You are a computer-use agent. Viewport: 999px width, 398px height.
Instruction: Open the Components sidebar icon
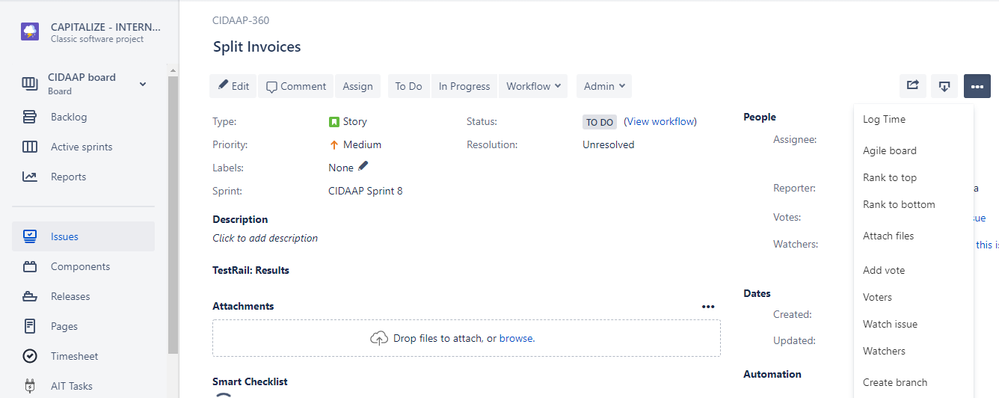pos(29,267)
